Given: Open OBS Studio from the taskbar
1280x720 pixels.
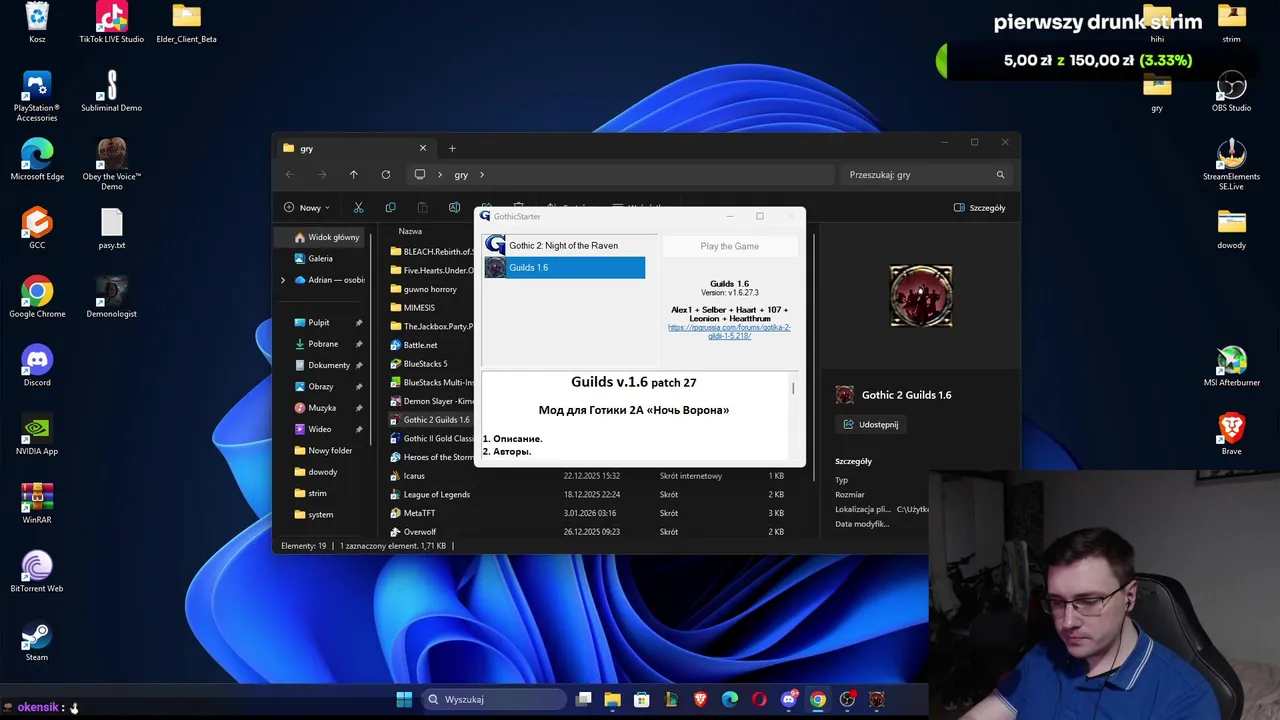Looking at the screenshot, I should (847, 699).
